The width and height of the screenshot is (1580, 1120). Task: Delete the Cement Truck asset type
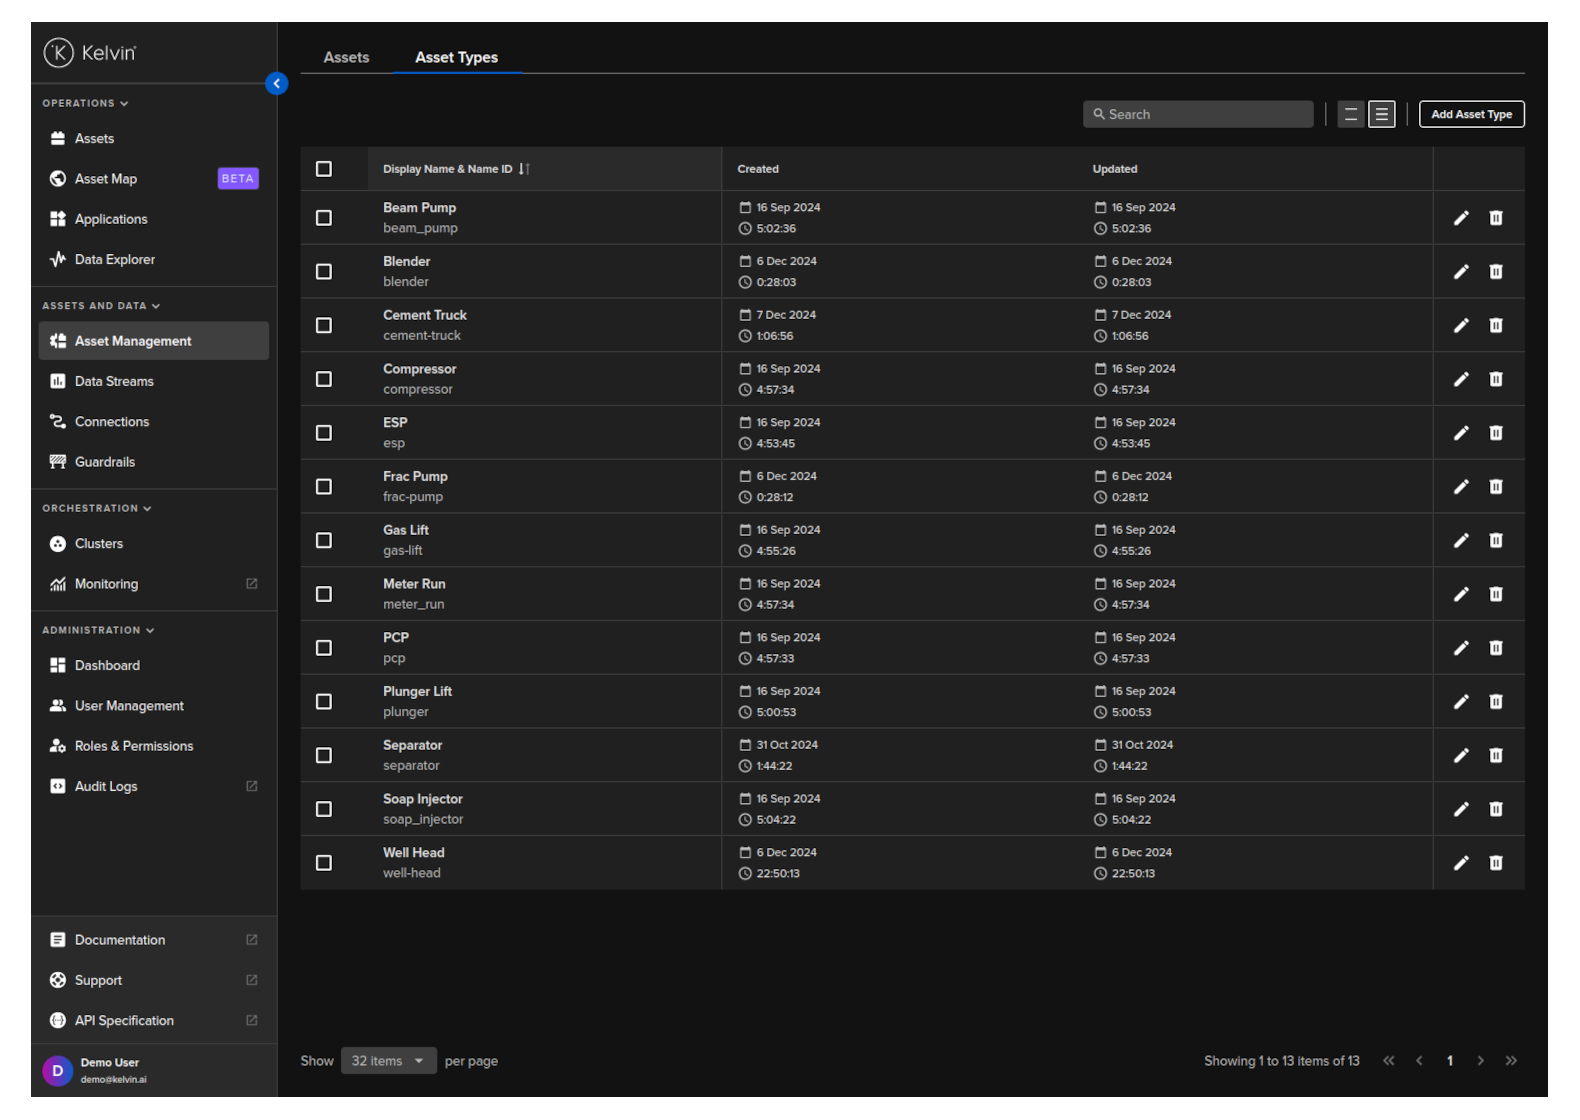pyautogui.click(x=1496, y=326)
